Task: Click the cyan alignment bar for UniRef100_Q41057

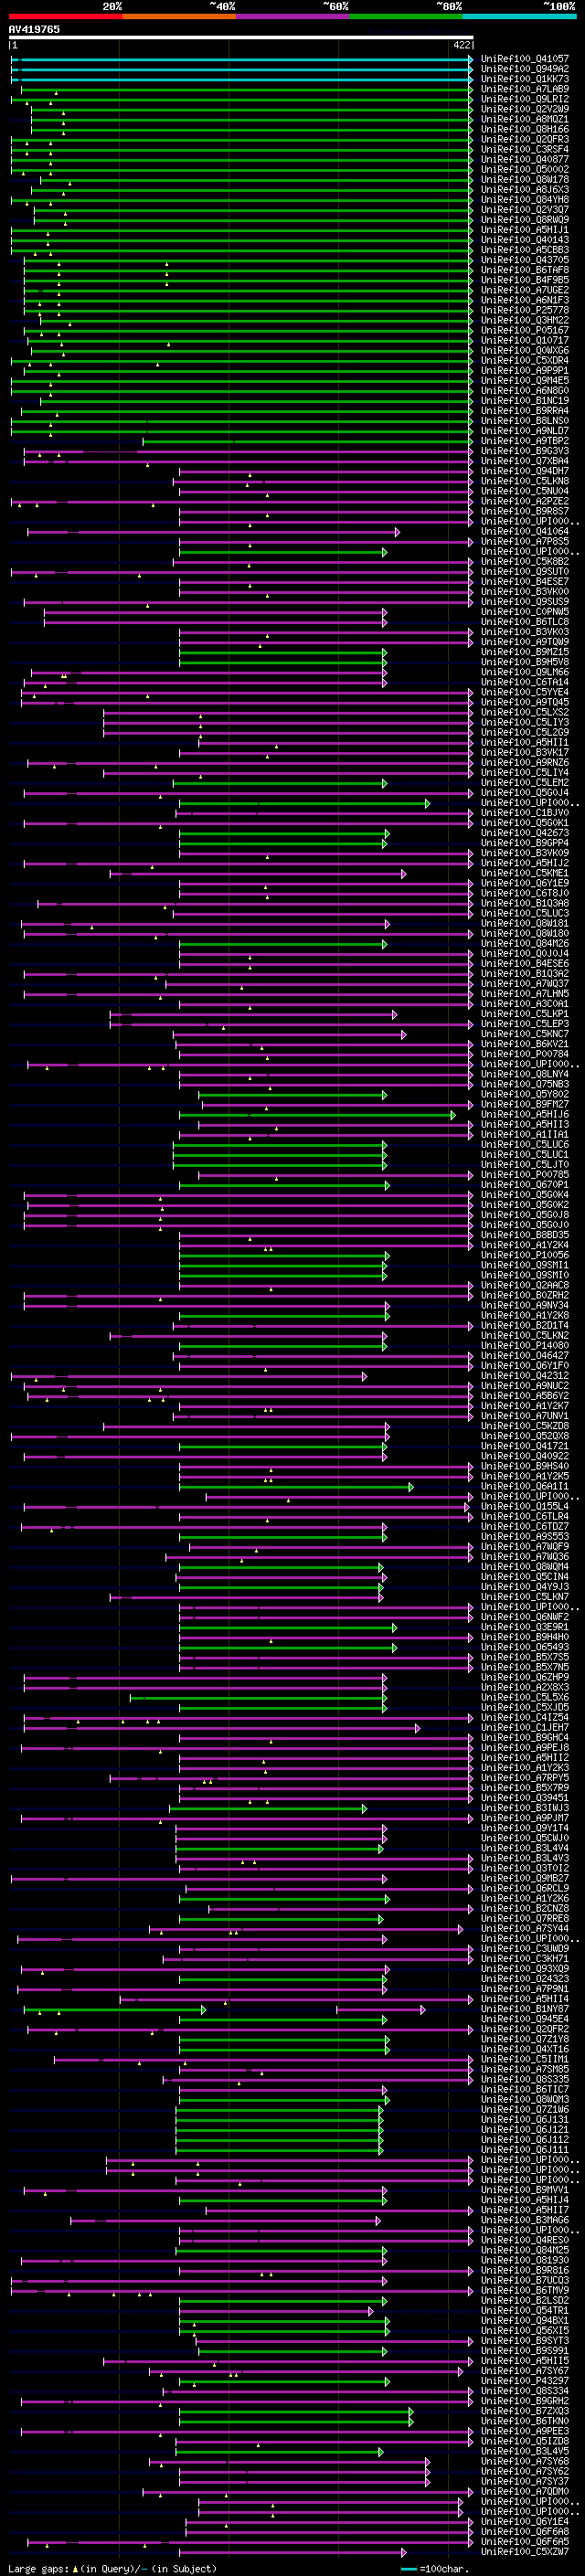Action: [242, 59]
